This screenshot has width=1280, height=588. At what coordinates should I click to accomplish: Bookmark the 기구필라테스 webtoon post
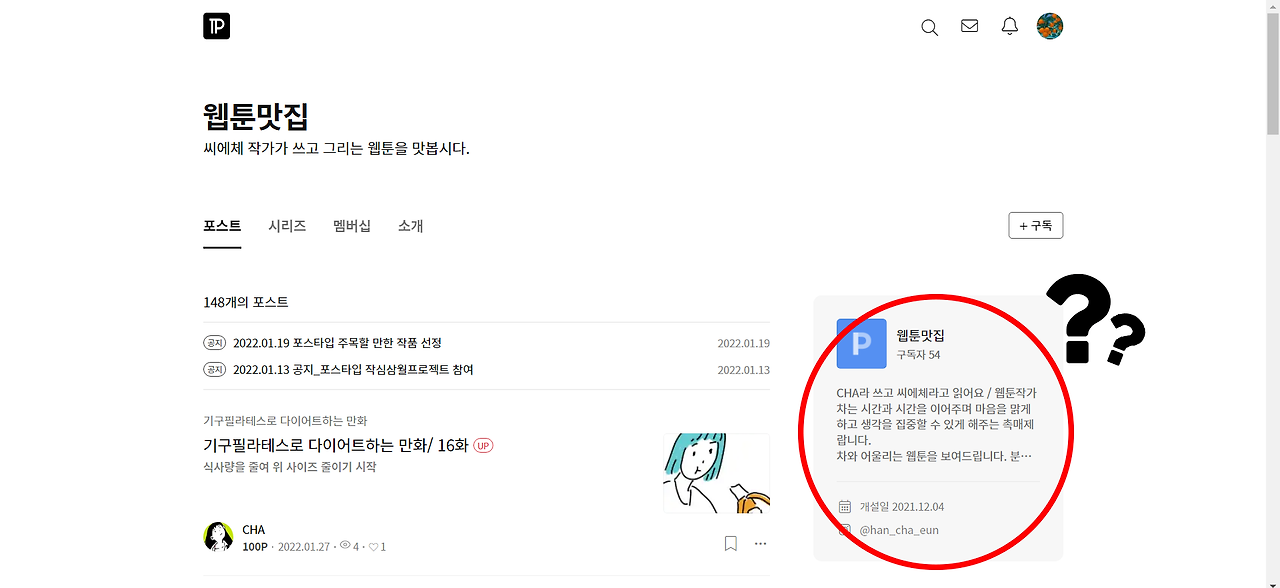point(730,543)
